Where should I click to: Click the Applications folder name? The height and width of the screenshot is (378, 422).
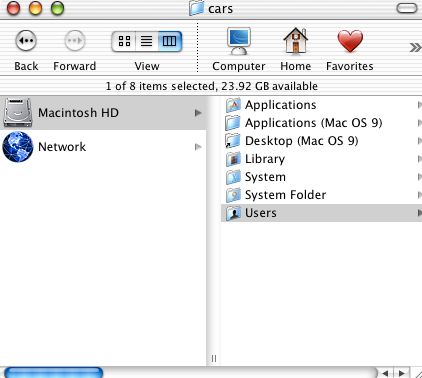click(280, 105)
